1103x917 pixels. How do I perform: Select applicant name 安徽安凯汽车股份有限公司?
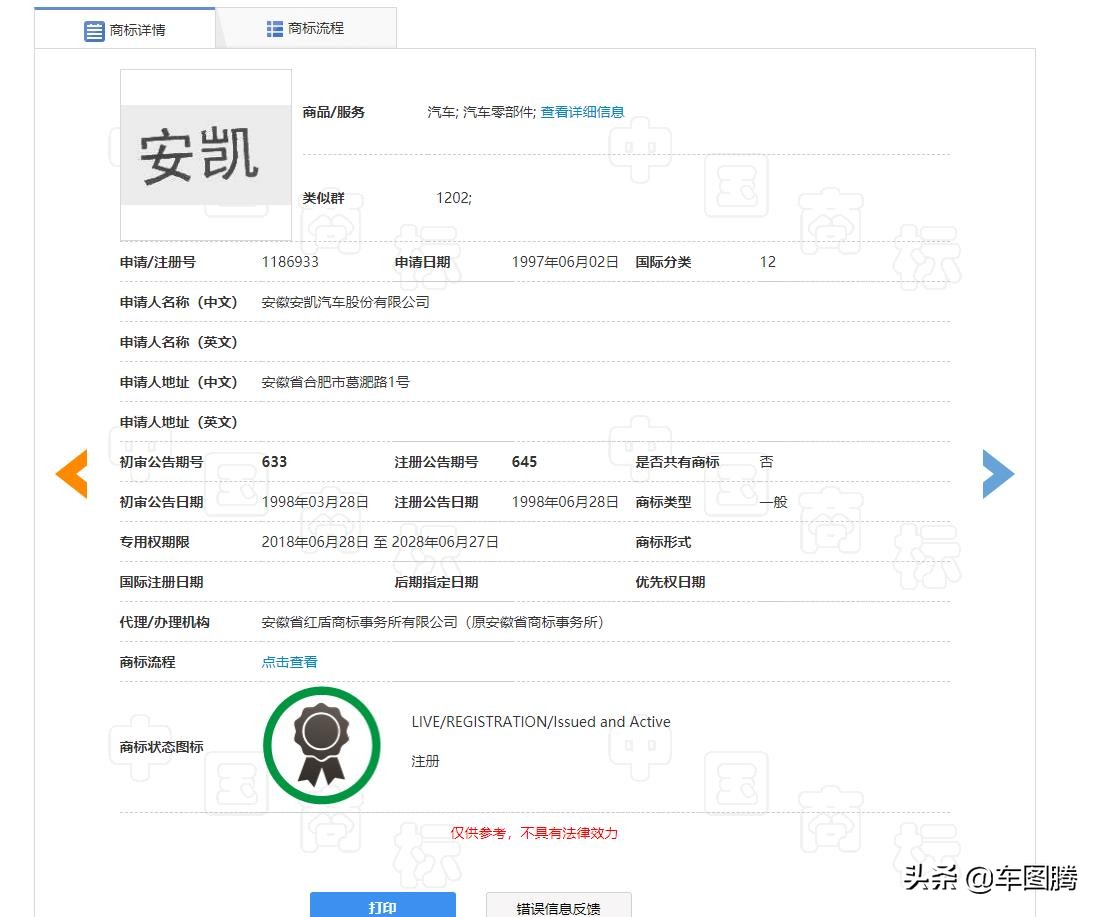pos(345,302)
